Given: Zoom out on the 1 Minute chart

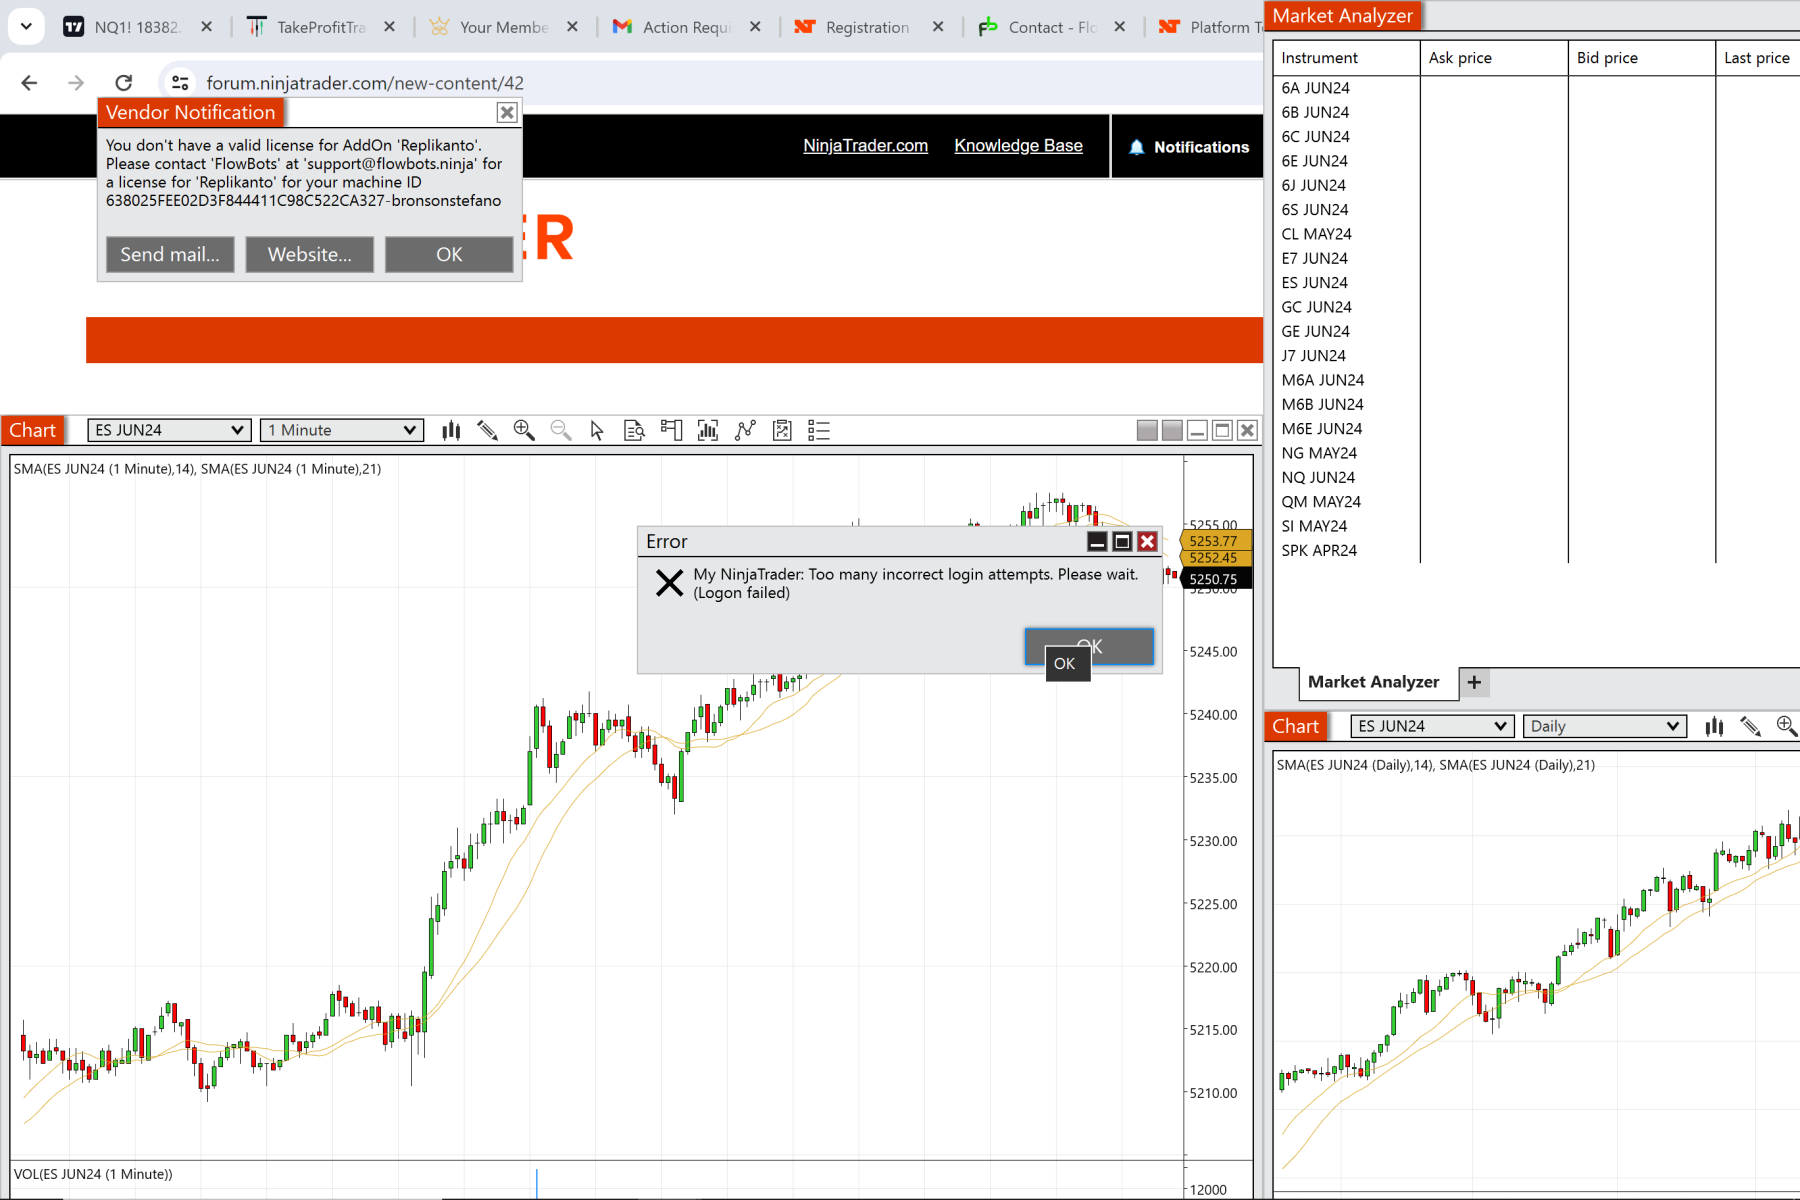Looking at the screenshot, I should tap(561, 430).
